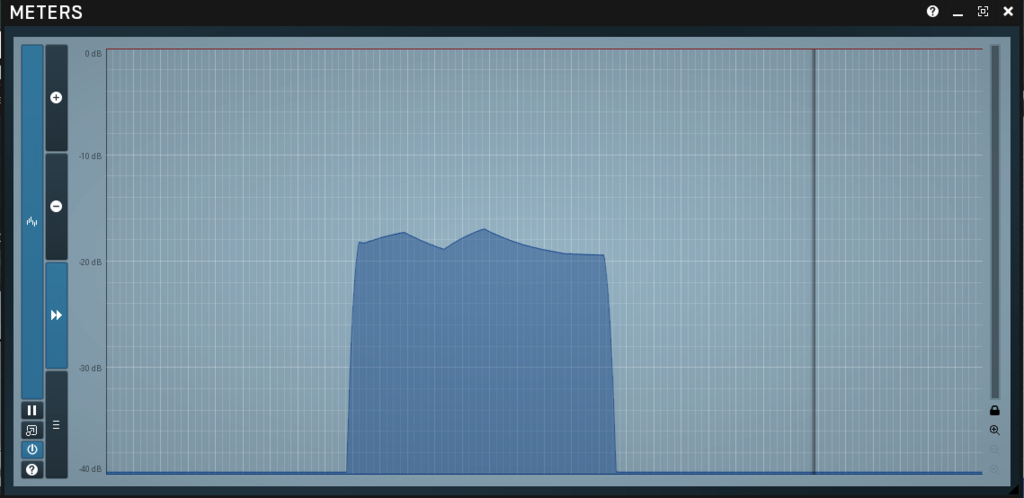Click the vertical playhead line in graph

pyautogui.click(x=814, y=261)
